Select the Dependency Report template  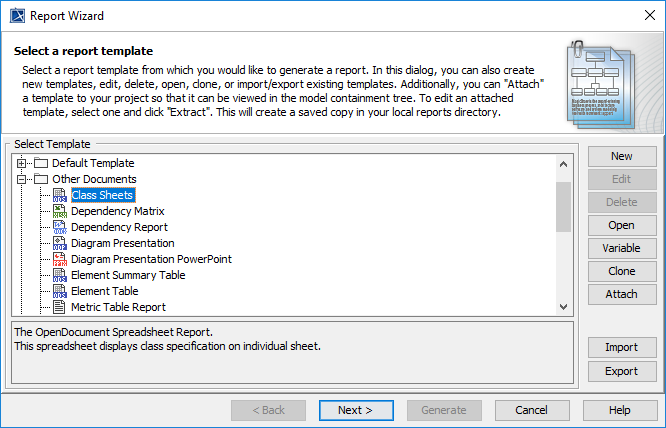pos(119,227)
